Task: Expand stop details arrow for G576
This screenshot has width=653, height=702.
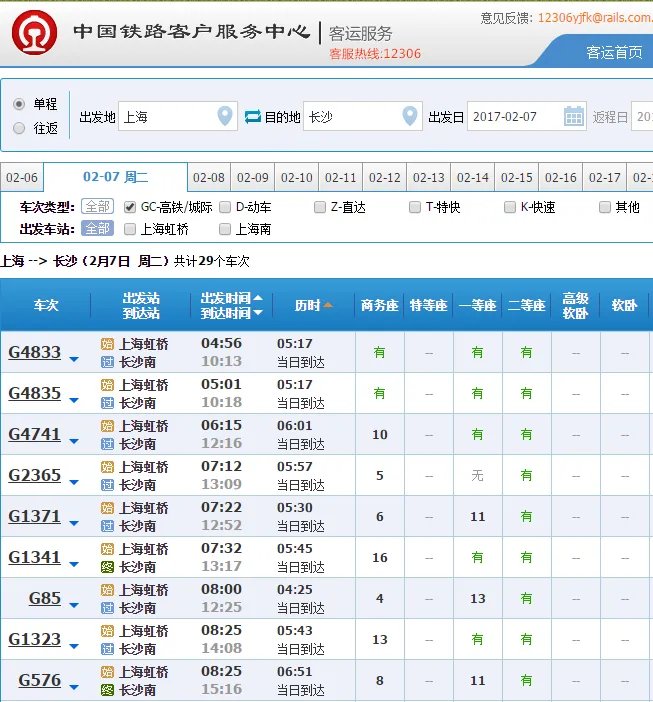Action: pos(74,687)
